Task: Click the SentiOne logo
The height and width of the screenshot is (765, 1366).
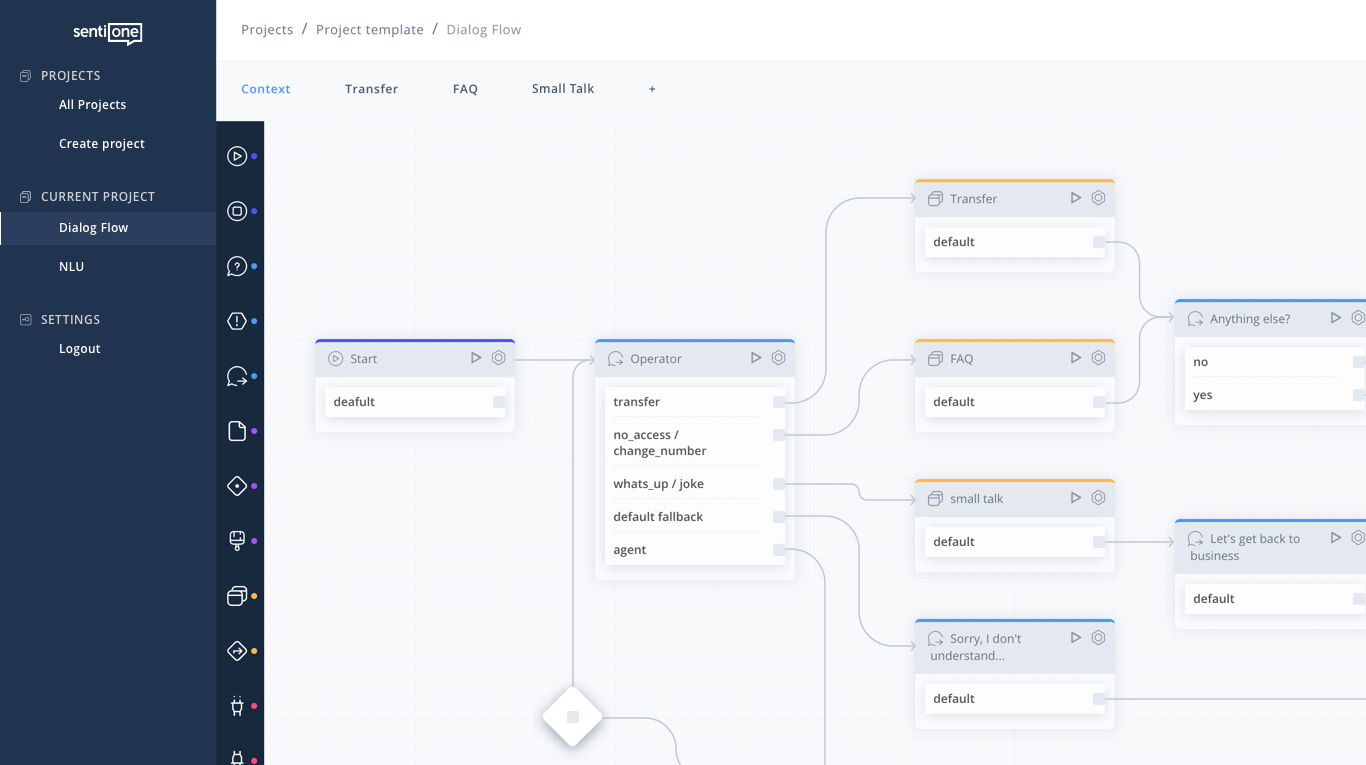Action: click(107, 33)
